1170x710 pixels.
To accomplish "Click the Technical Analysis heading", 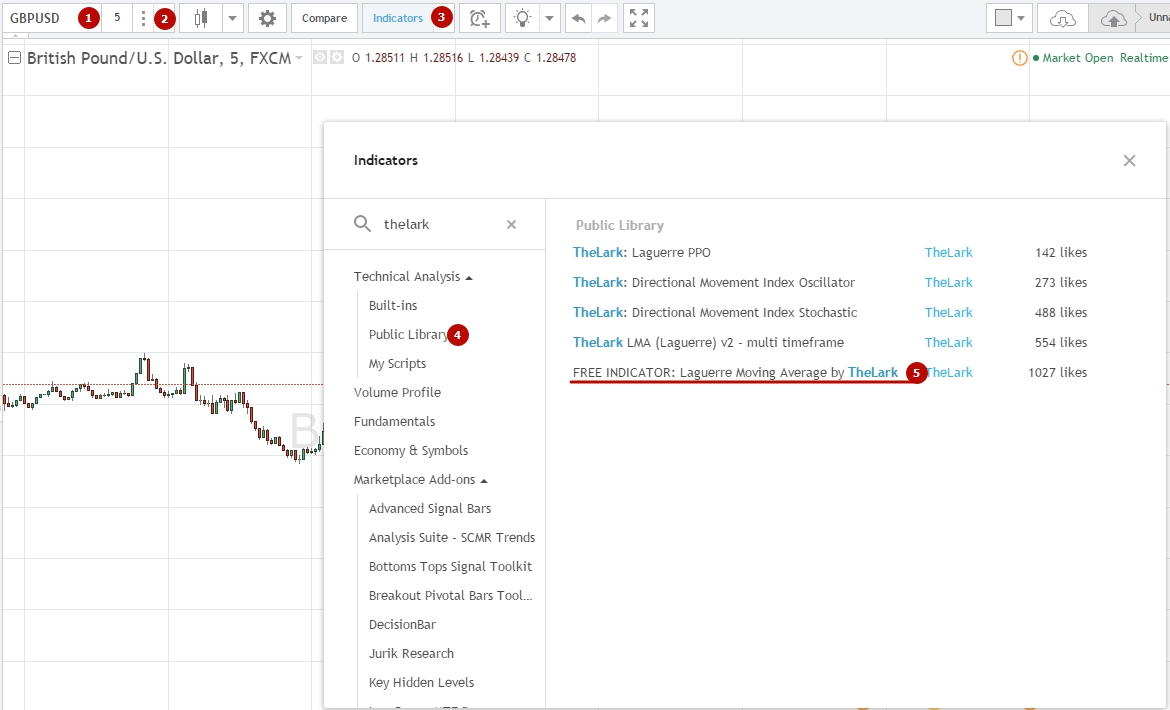I will 407,277.
